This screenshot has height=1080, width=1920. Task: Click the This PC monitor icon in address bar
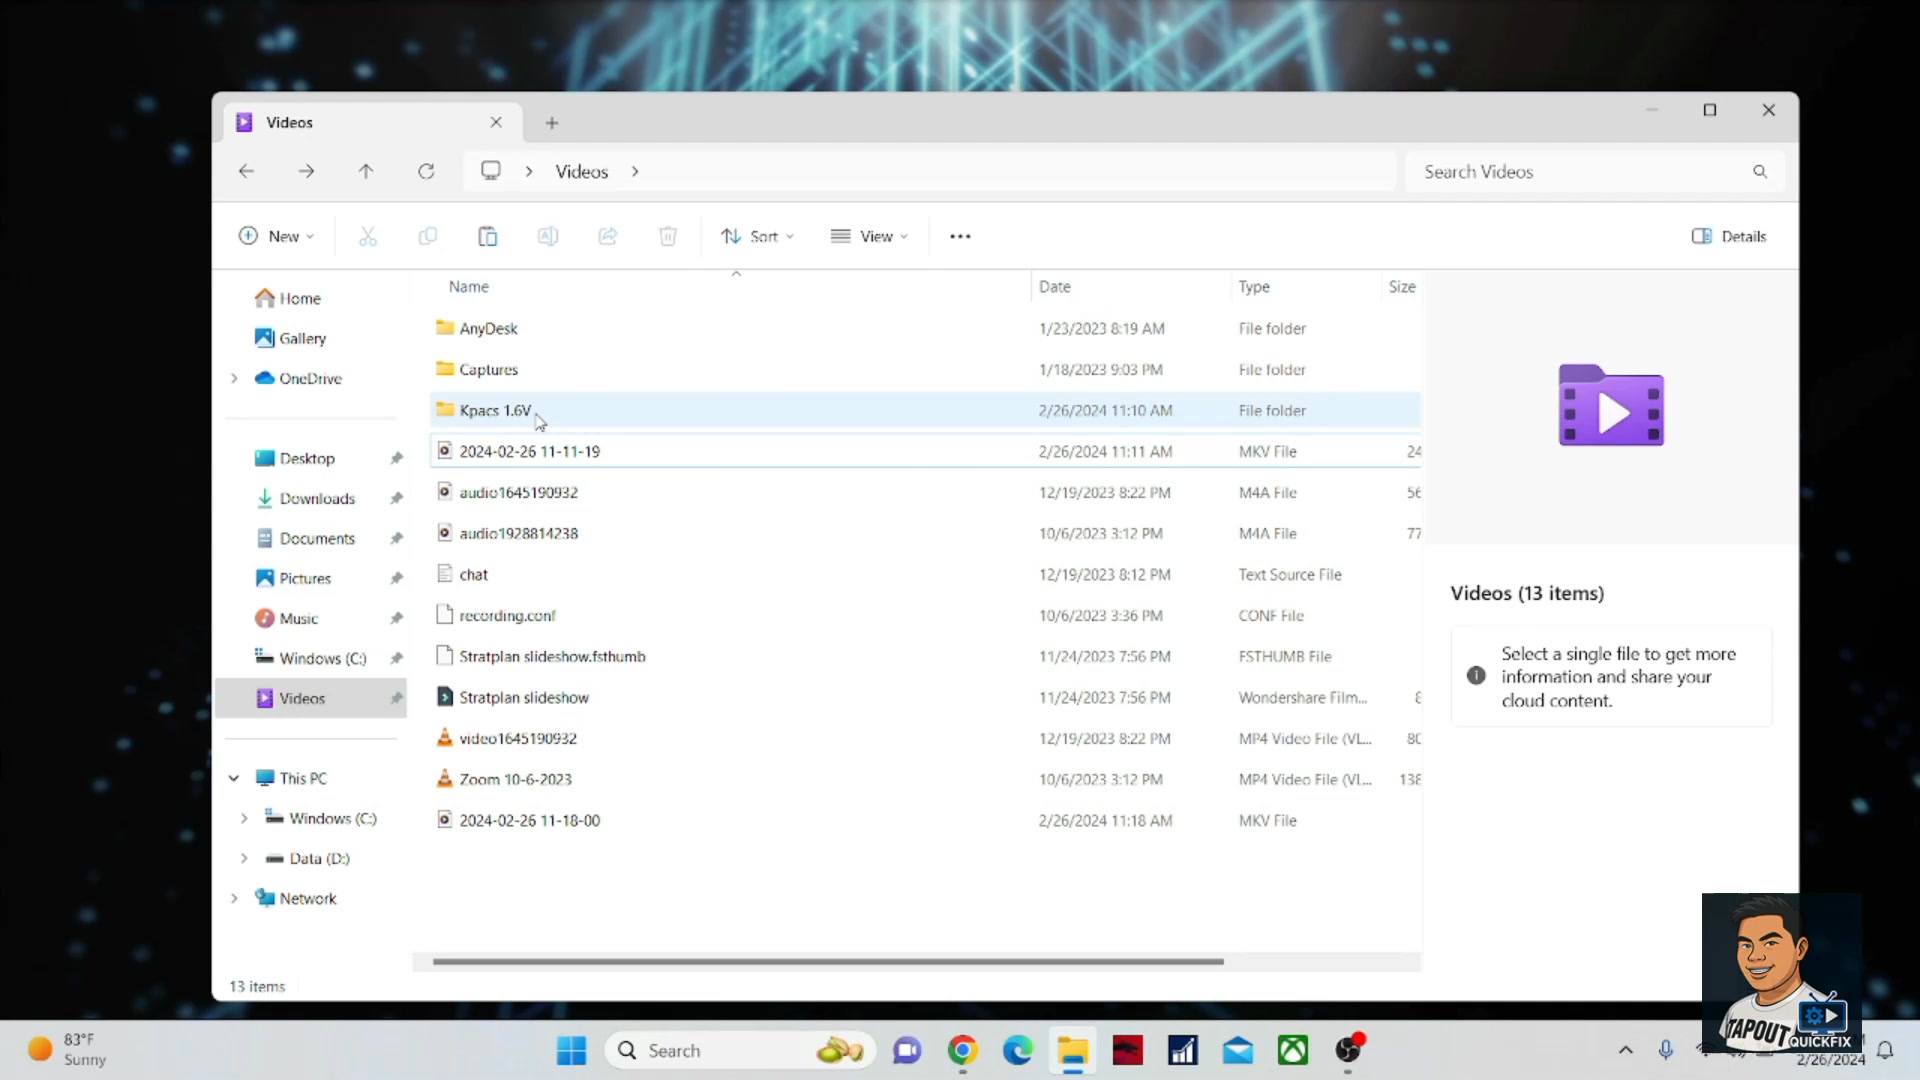(491, 171)
